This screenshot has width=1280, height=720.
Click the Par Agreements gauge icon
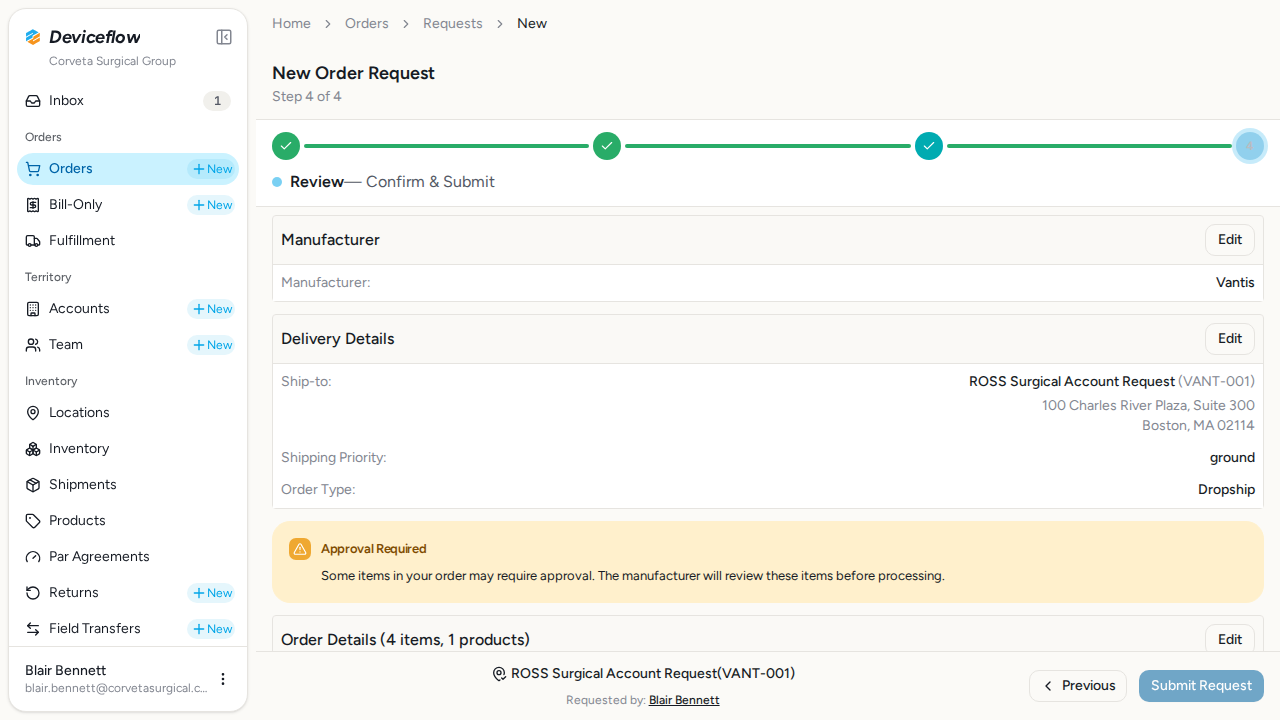click(33, 557)
